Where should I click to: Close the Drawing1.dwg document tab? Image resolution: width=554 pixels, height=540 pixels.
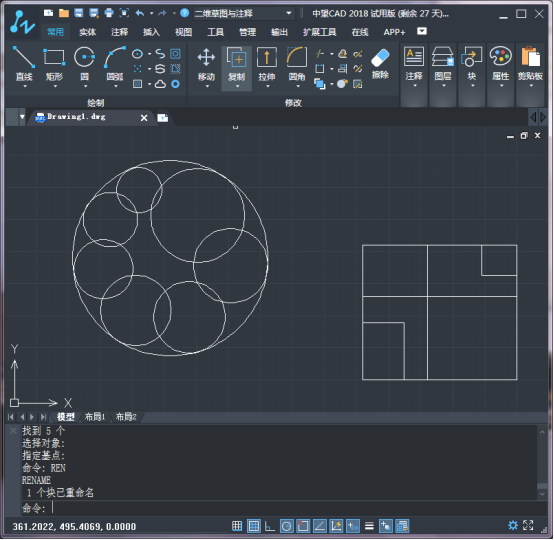pyautogui.click(x=144, y=118)
